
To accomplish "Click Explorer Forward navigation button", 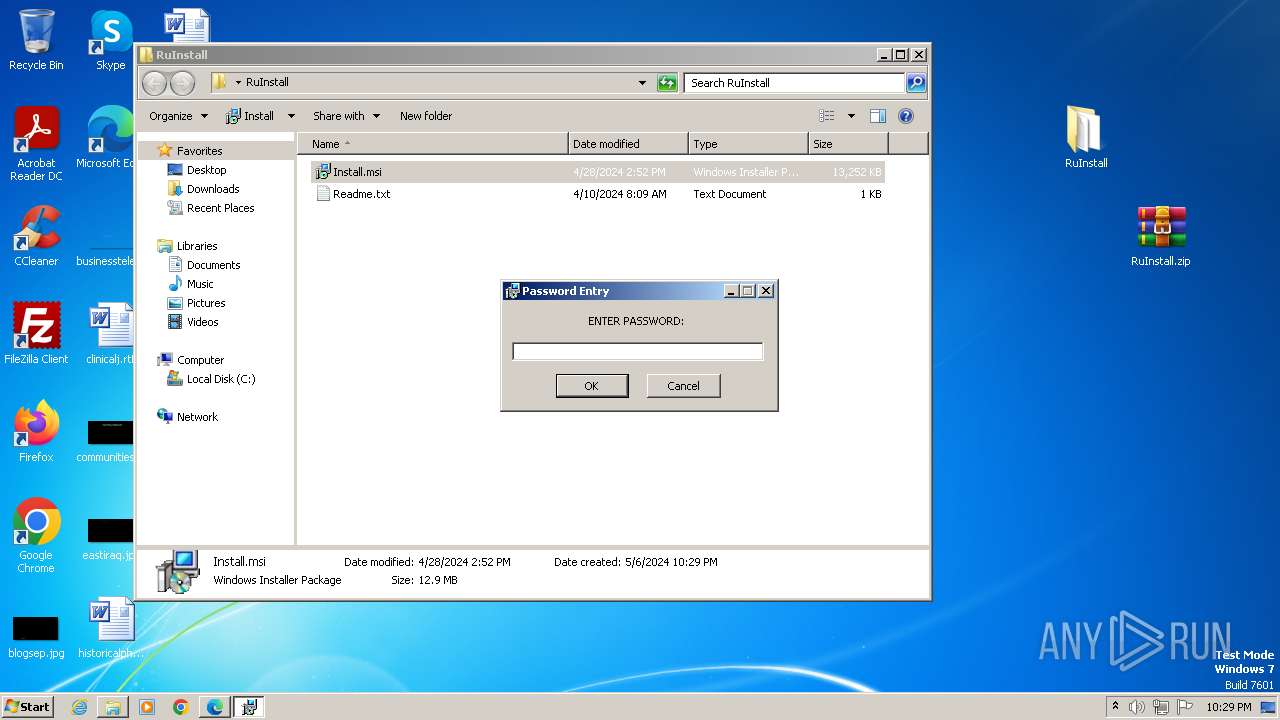I will tap(182, 83).
